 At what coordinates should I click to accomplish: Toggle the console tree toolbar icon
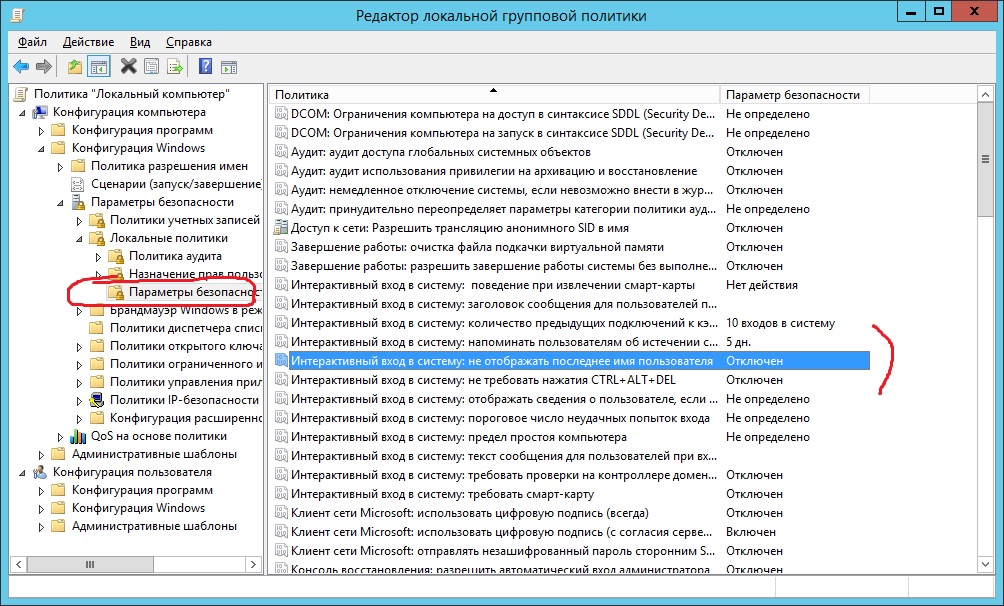point(98,67)
